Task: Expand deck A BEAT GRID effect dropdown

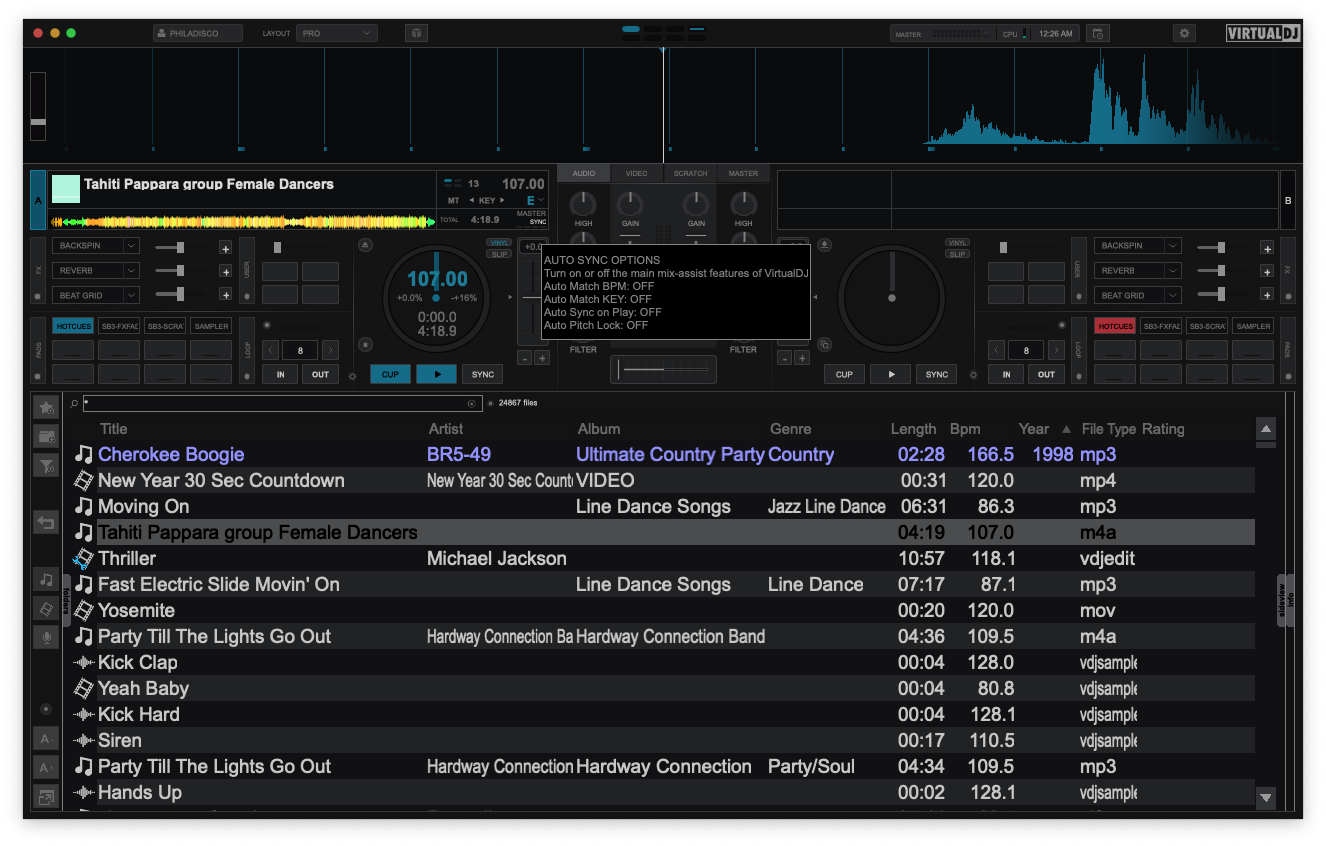Action: point(131,296)
